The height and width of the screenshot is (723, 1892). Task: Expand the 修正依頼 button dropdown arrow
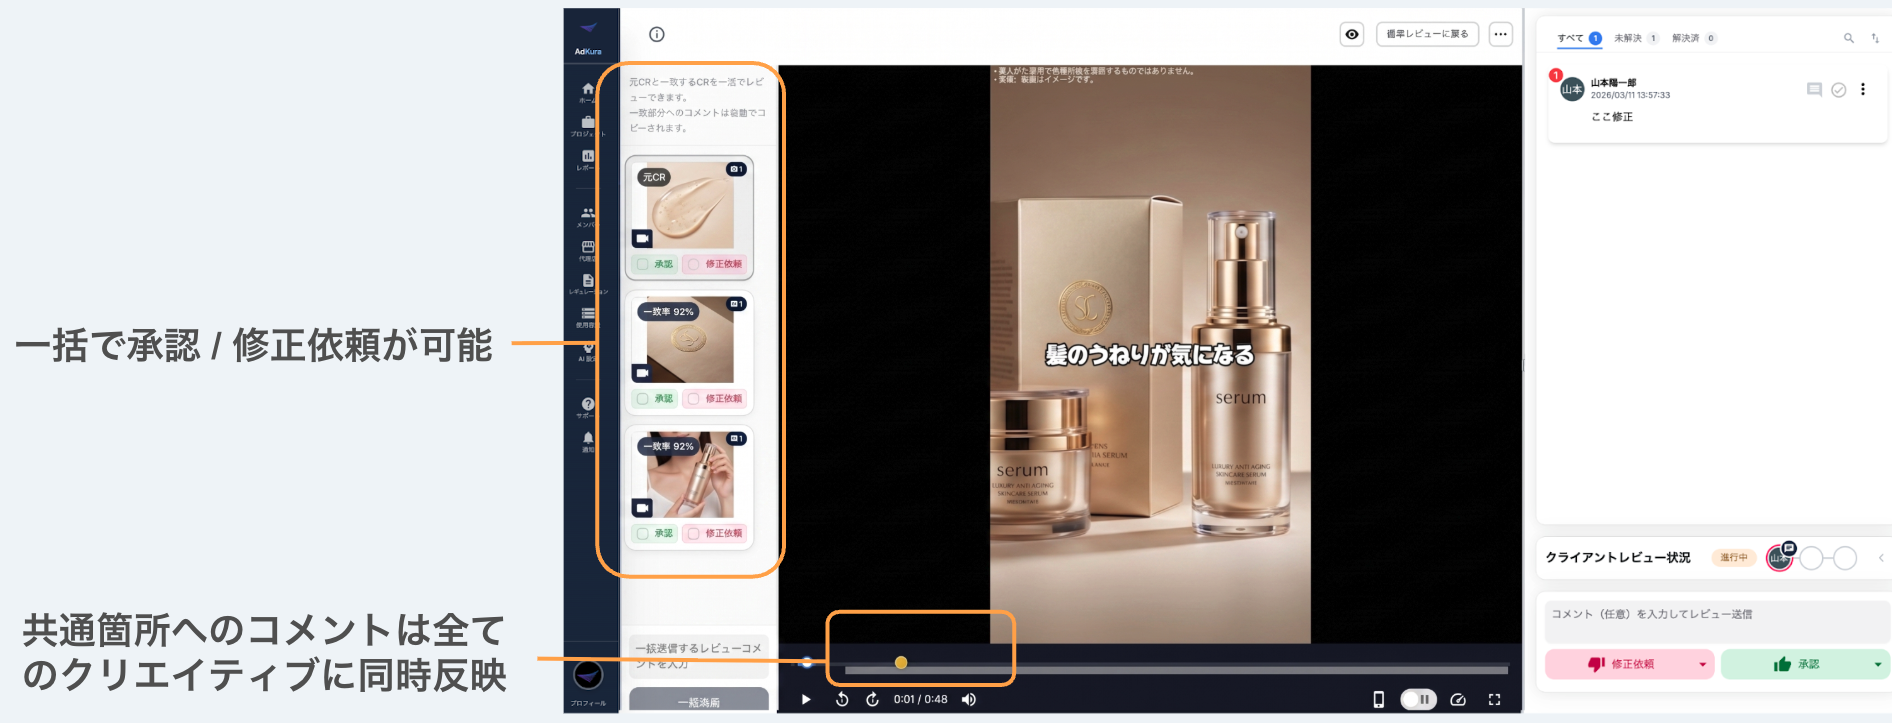1702,665
